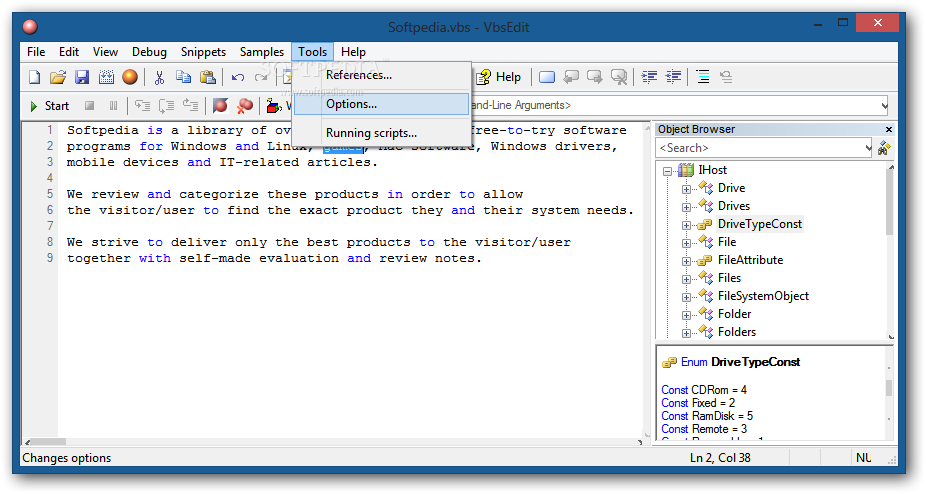Click the Cut scissors icon
The width and height of the screenshot is (926, 494).
tap(159, 77)
